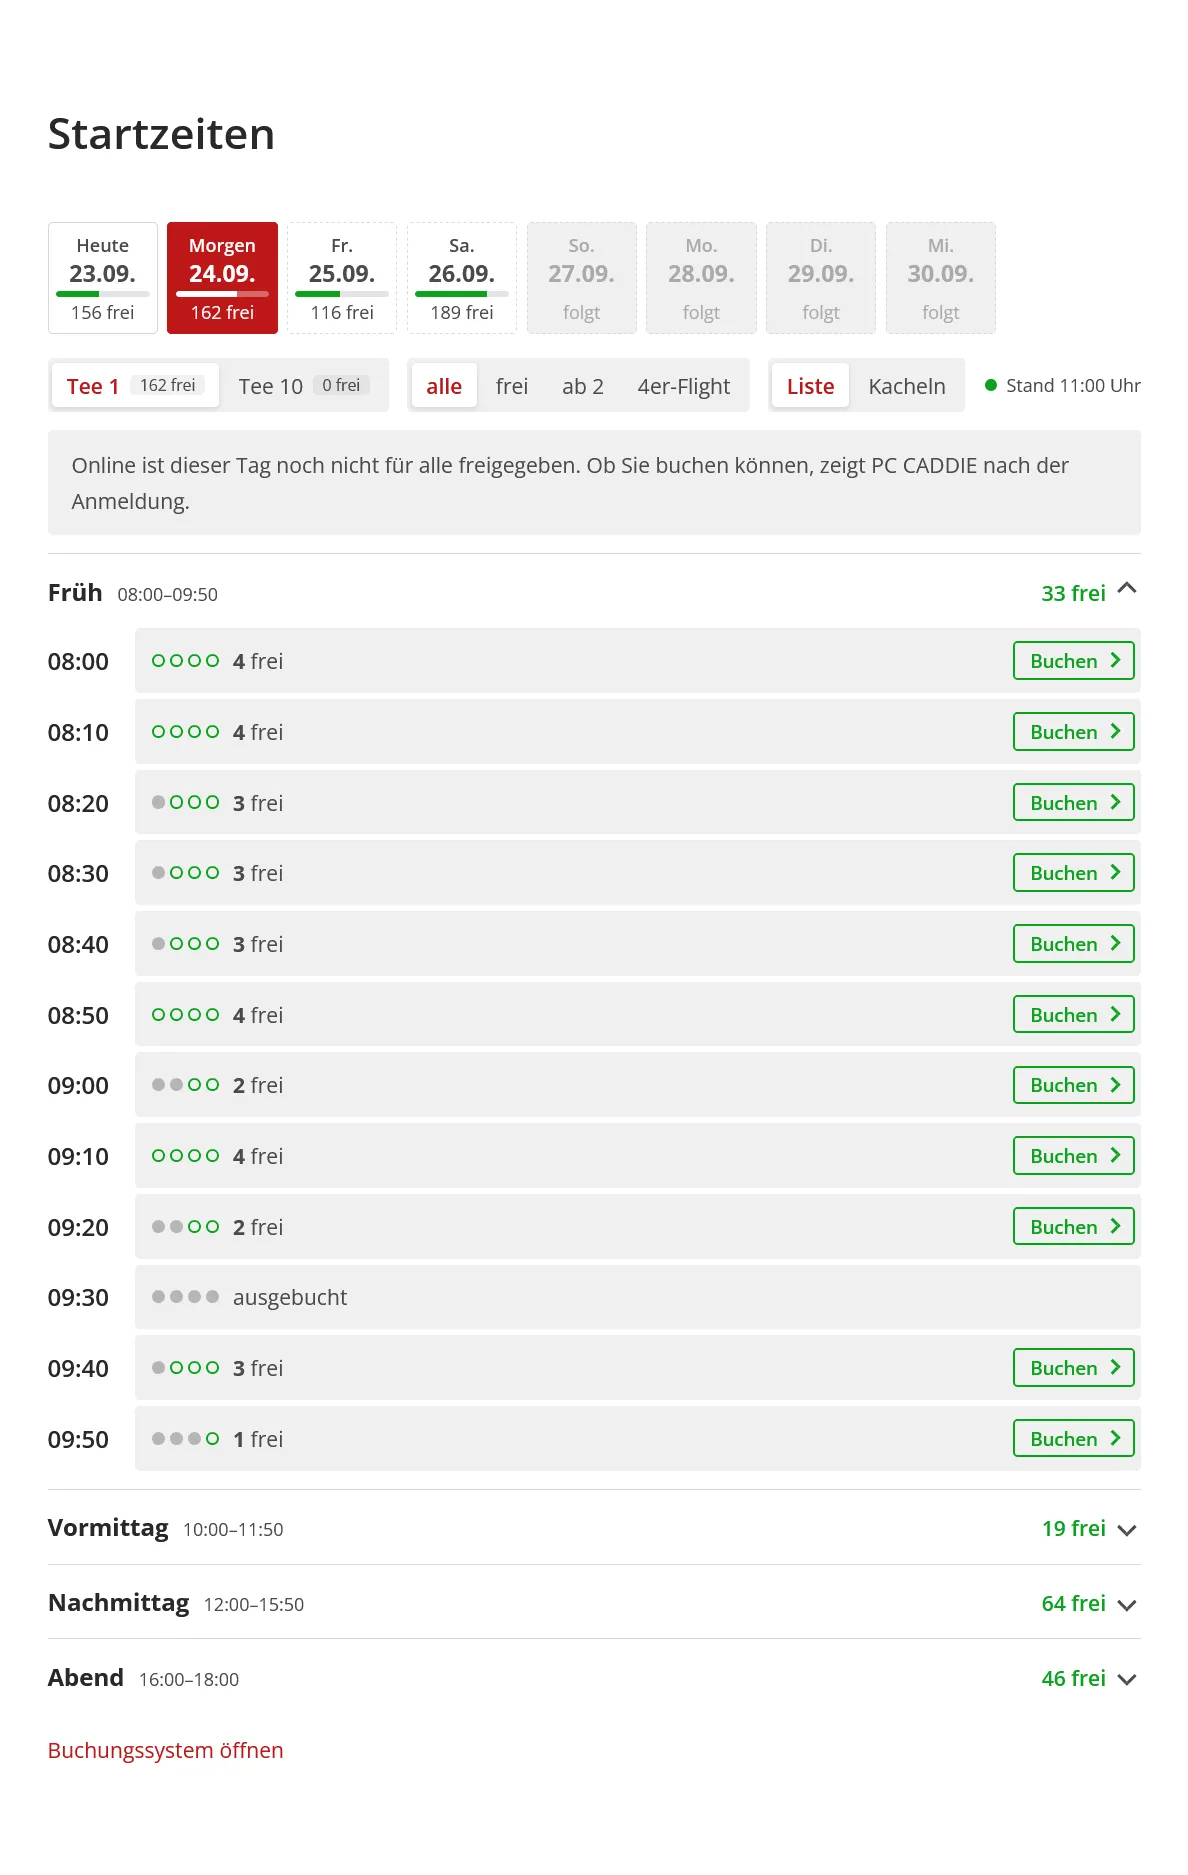The height and width of the screenshot is (1875, 1188).
Task: Select Wednesday 30.09. date tile
Action: tap(941, 278)
